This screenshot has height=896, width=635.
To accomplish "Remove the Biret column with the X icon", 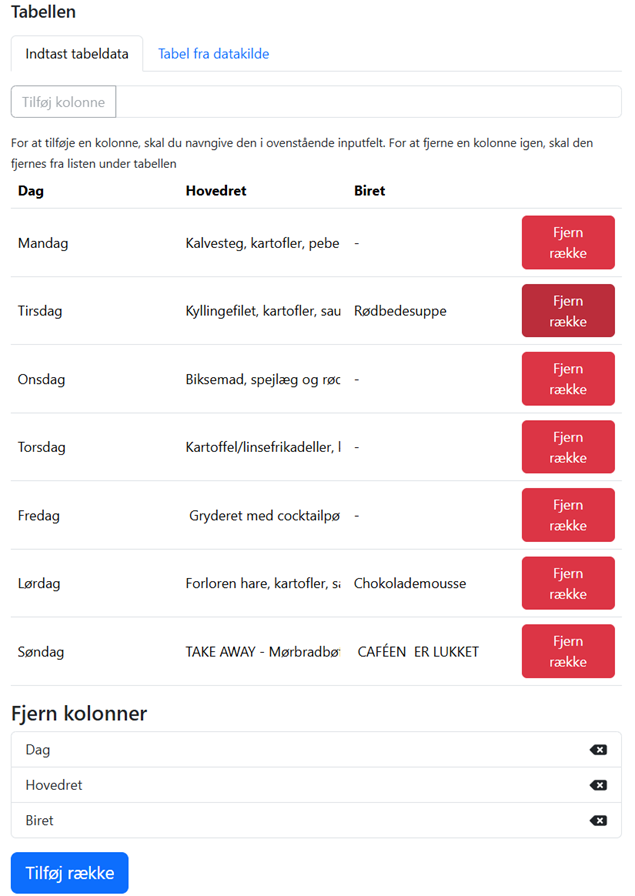I will tap(598, 820).
